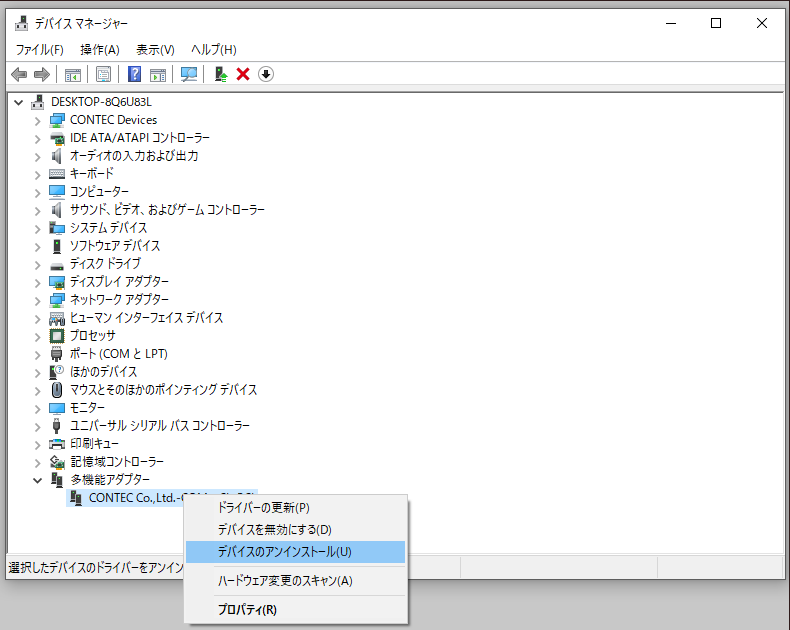Click the back arrow in the toolbar
The image size is (790, 630).
[19, 75]
